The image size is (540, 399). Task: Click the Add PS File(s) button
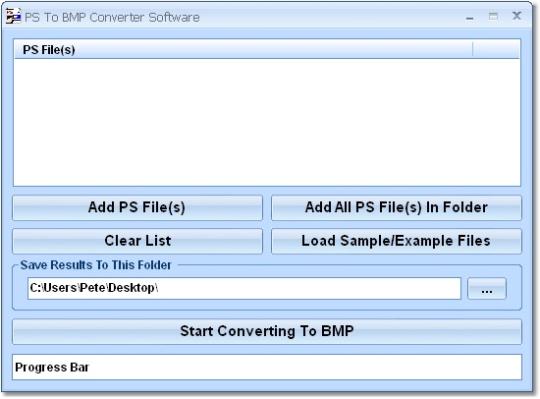tap(137, 208)
